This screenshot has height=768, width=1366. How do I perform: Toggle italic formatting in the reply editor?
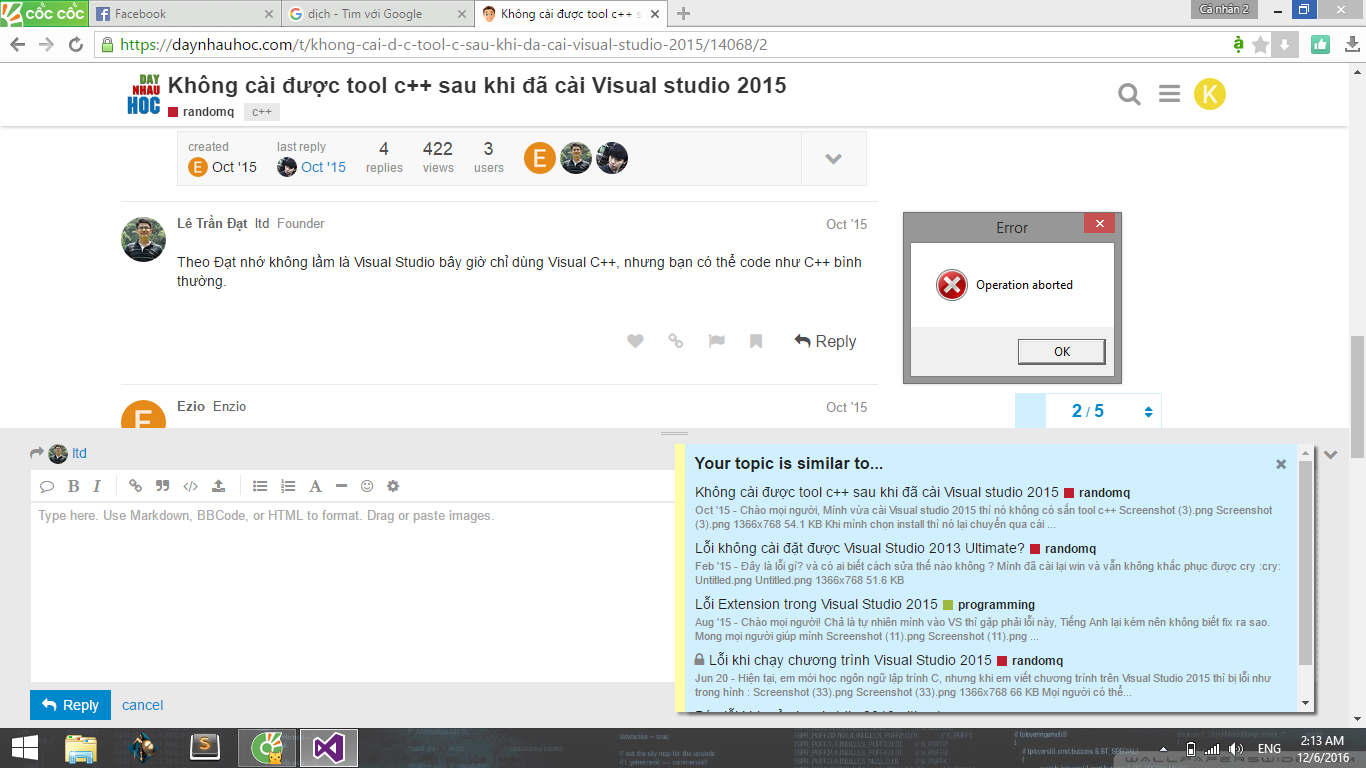point(97,486)
